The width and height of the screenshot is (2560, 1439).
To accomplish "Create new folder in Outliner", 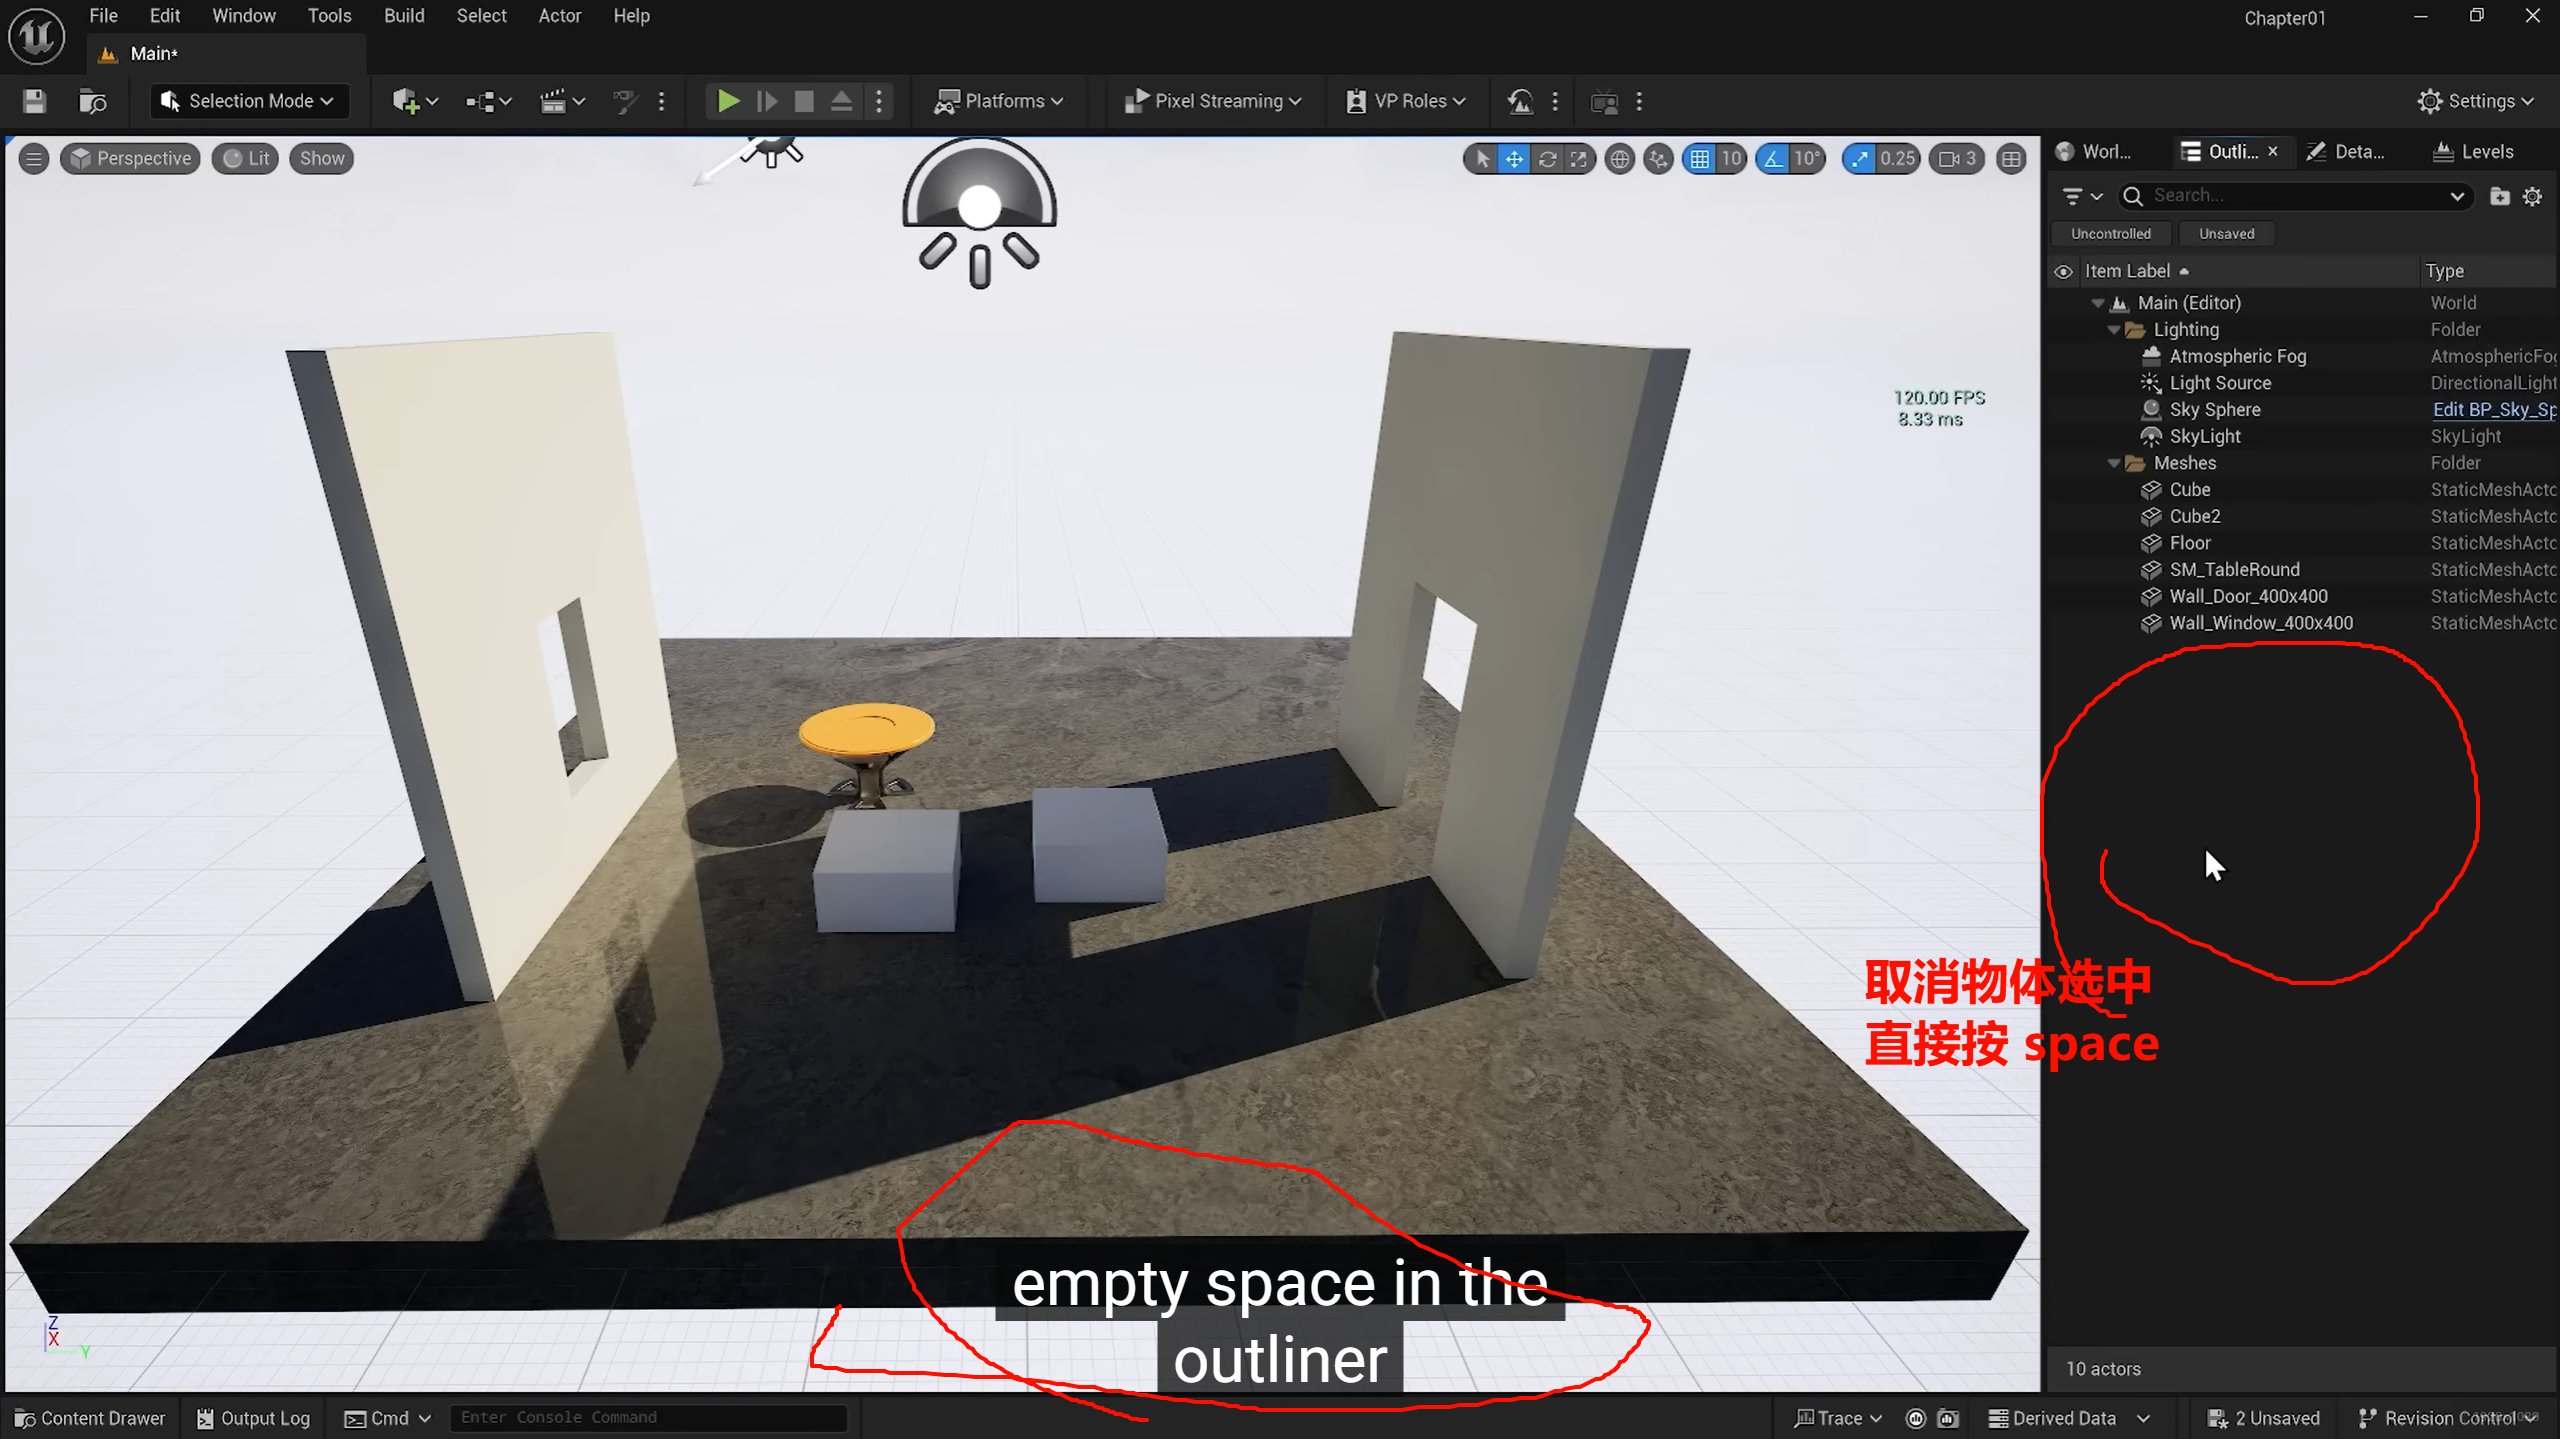I will tap(2499, 196).
